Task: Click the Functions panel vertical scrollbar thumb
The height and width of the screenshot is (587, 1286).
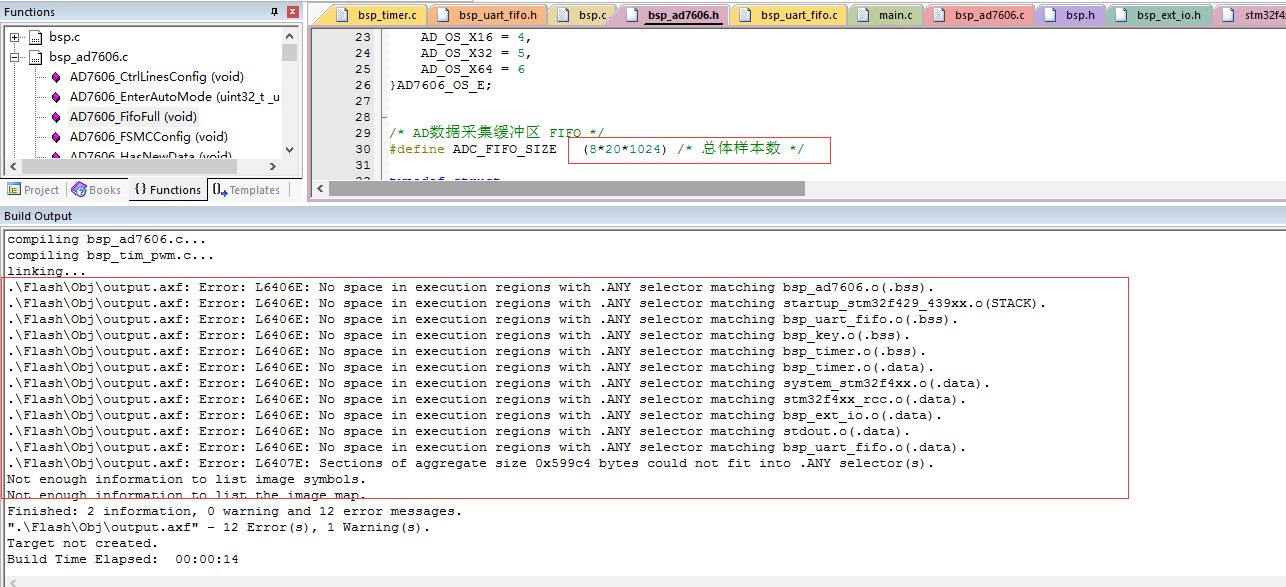Action: point(290,53)
